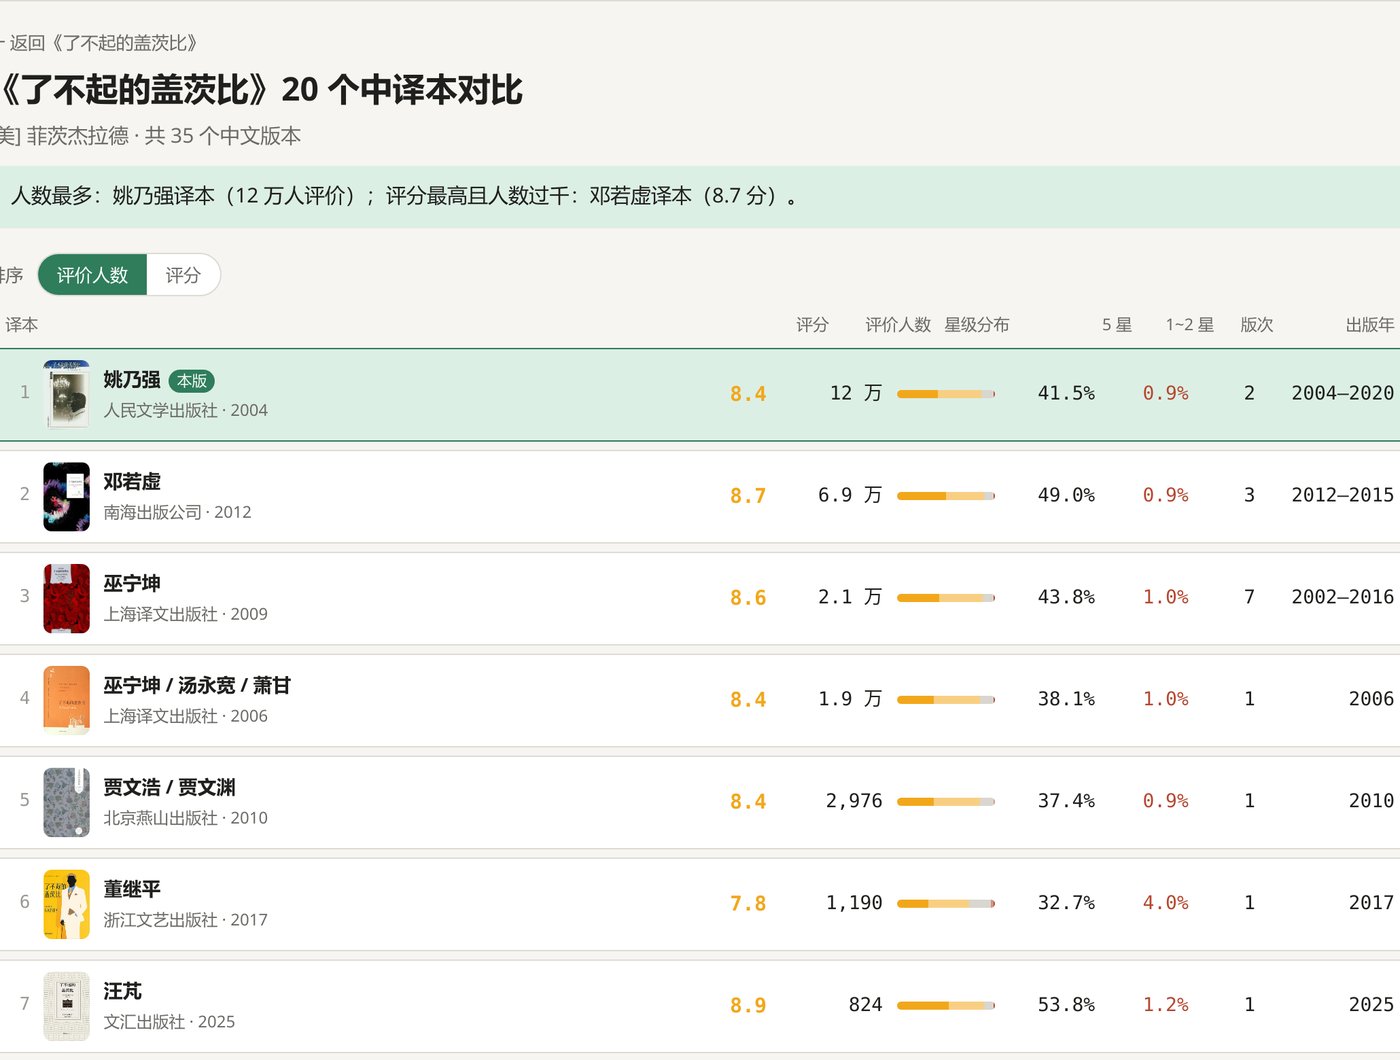The width and height of the screenshot is (1400, 1060).
Task: Click the star distribution bar for 董继平
Action: pyautogui.click(x=946, y=904)
